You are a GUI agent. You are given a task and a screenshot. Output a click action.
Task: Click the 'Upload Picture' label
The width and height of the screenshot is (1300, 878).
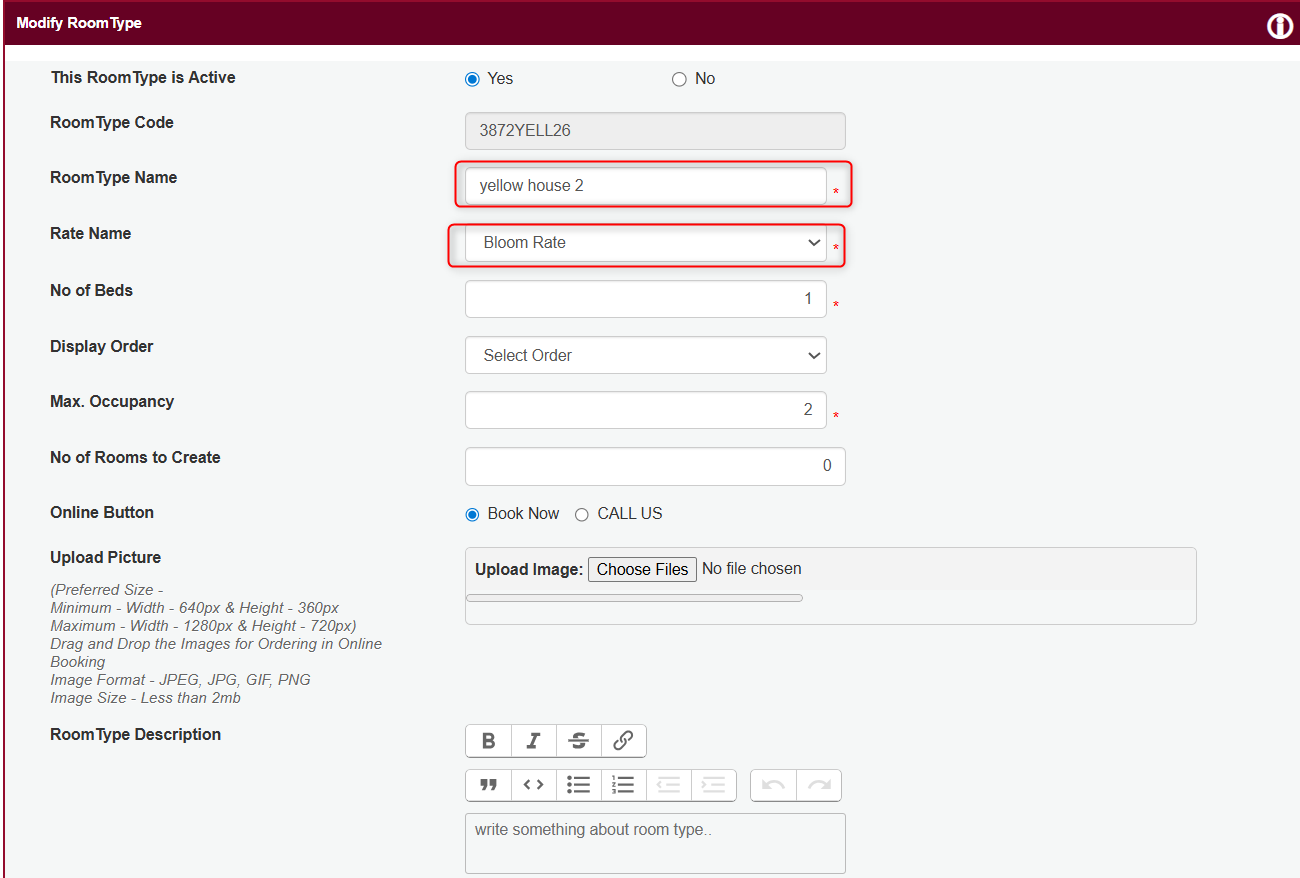tap(105, 558)
